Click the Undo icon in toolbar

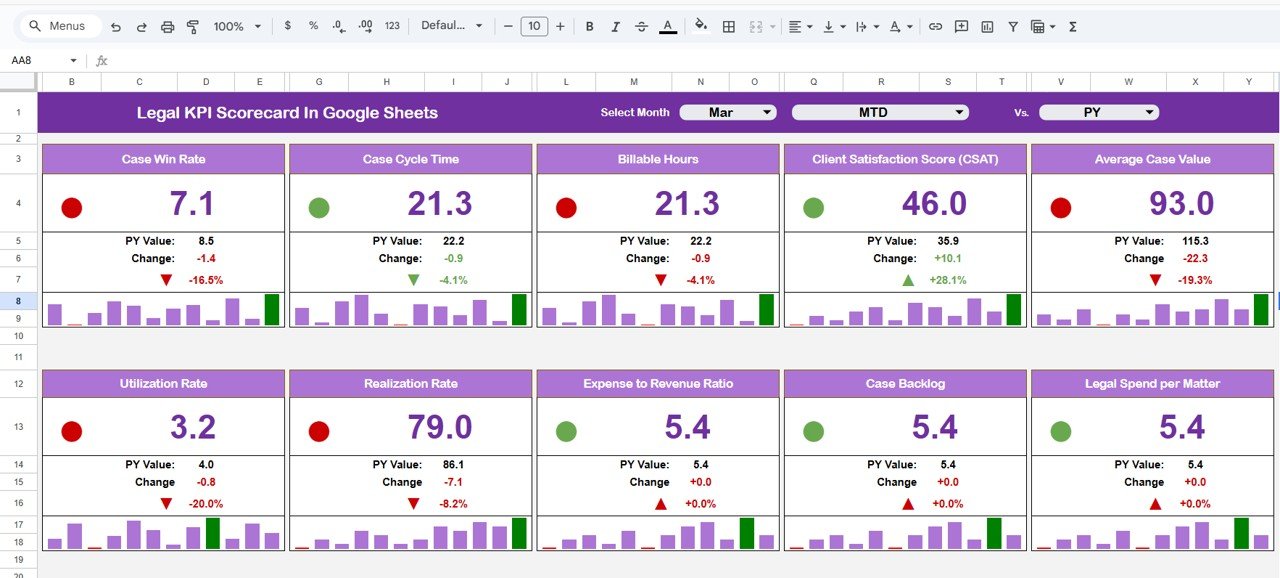coord(116,26)
